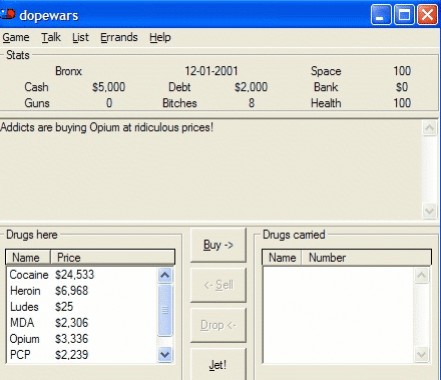The width and height of the screenshot is (441, 380).
Task: Click Name column header in Drugs carried
Action: 282,257
